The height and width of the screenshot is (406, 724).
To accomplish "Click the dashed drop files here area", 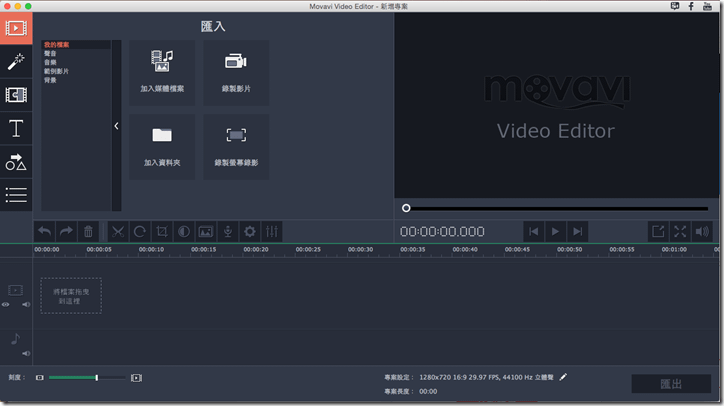I will tap(71, 296).
